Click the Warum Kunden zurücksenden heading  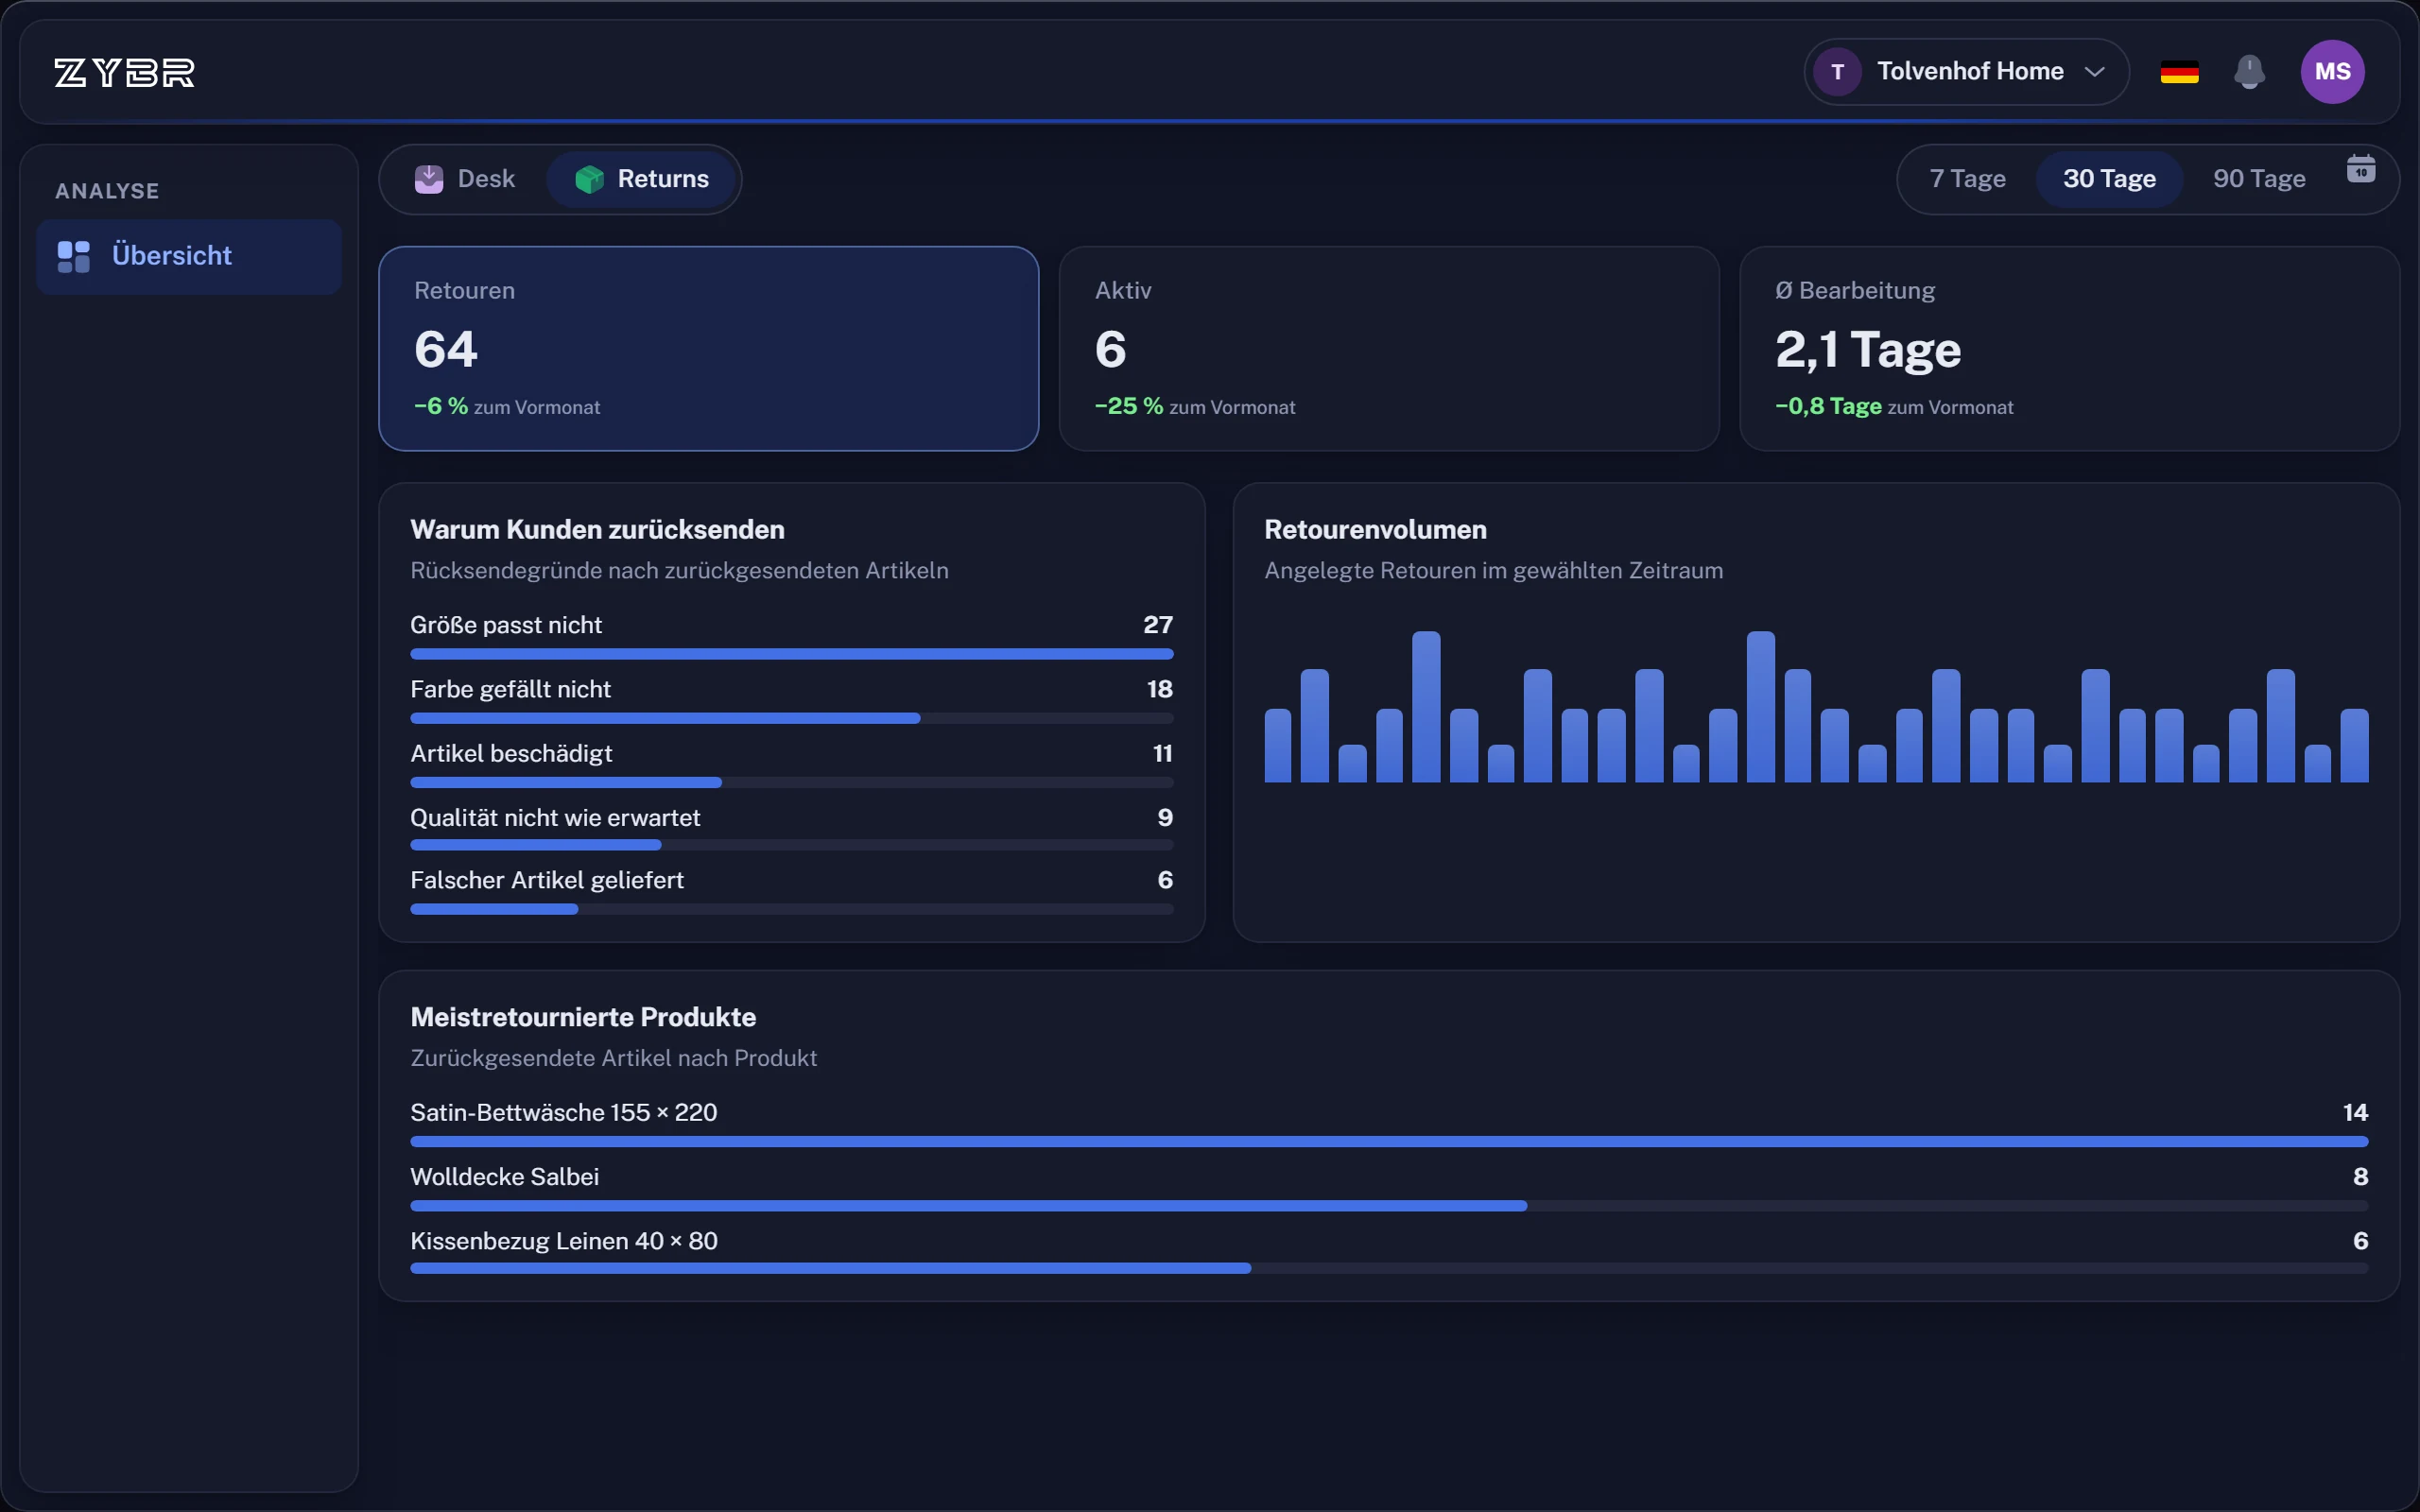[597, 530]
